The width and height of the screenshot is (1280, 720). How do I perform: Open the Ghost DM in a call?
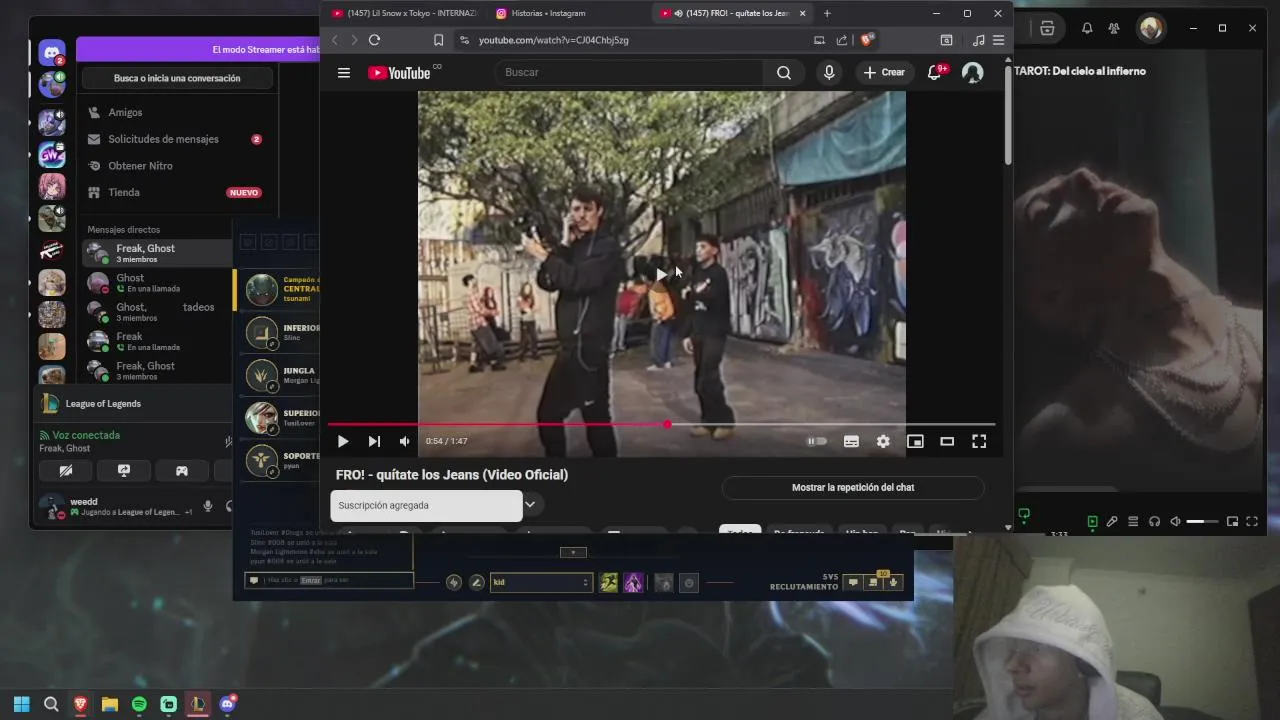[156, 283]
